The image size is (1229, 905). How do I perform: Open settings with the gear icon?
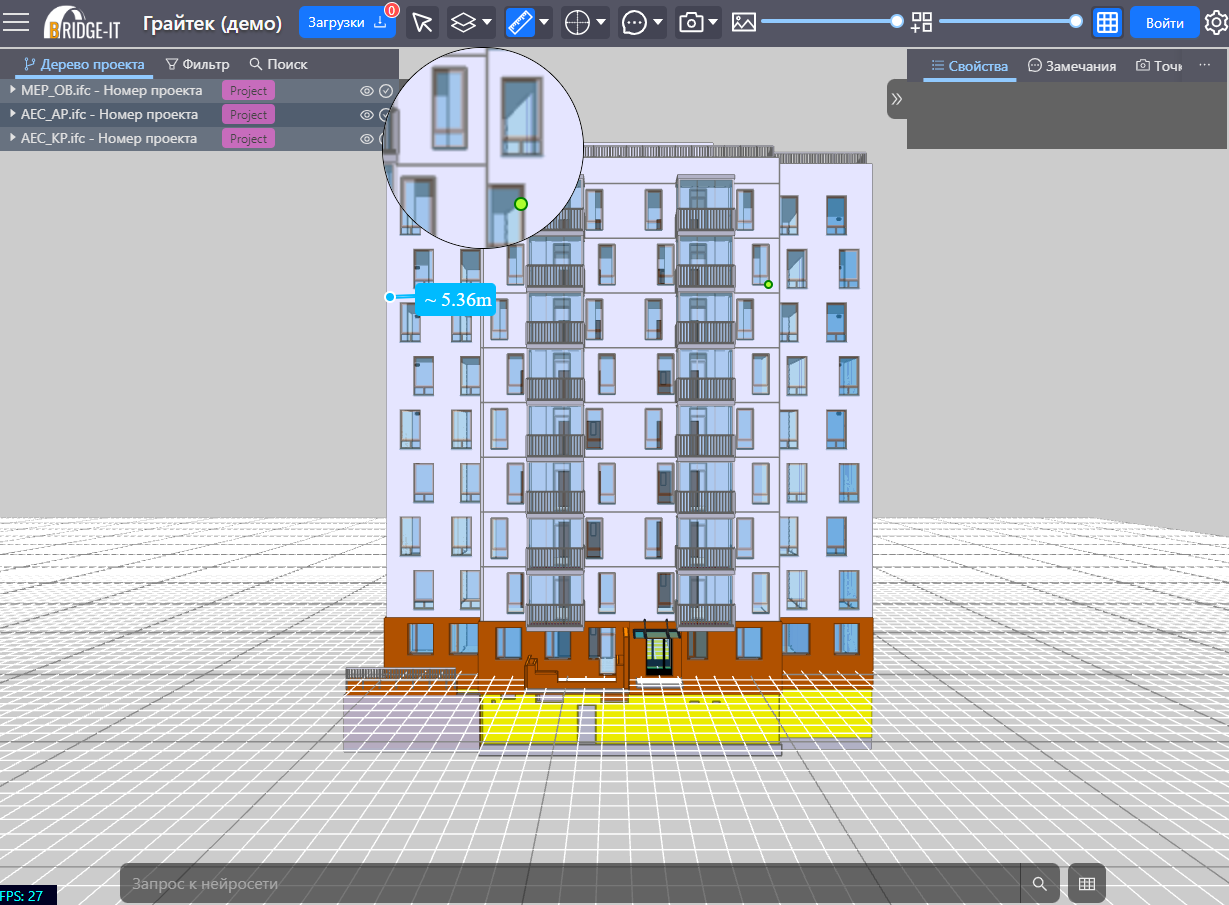(x=1215, y=23)
